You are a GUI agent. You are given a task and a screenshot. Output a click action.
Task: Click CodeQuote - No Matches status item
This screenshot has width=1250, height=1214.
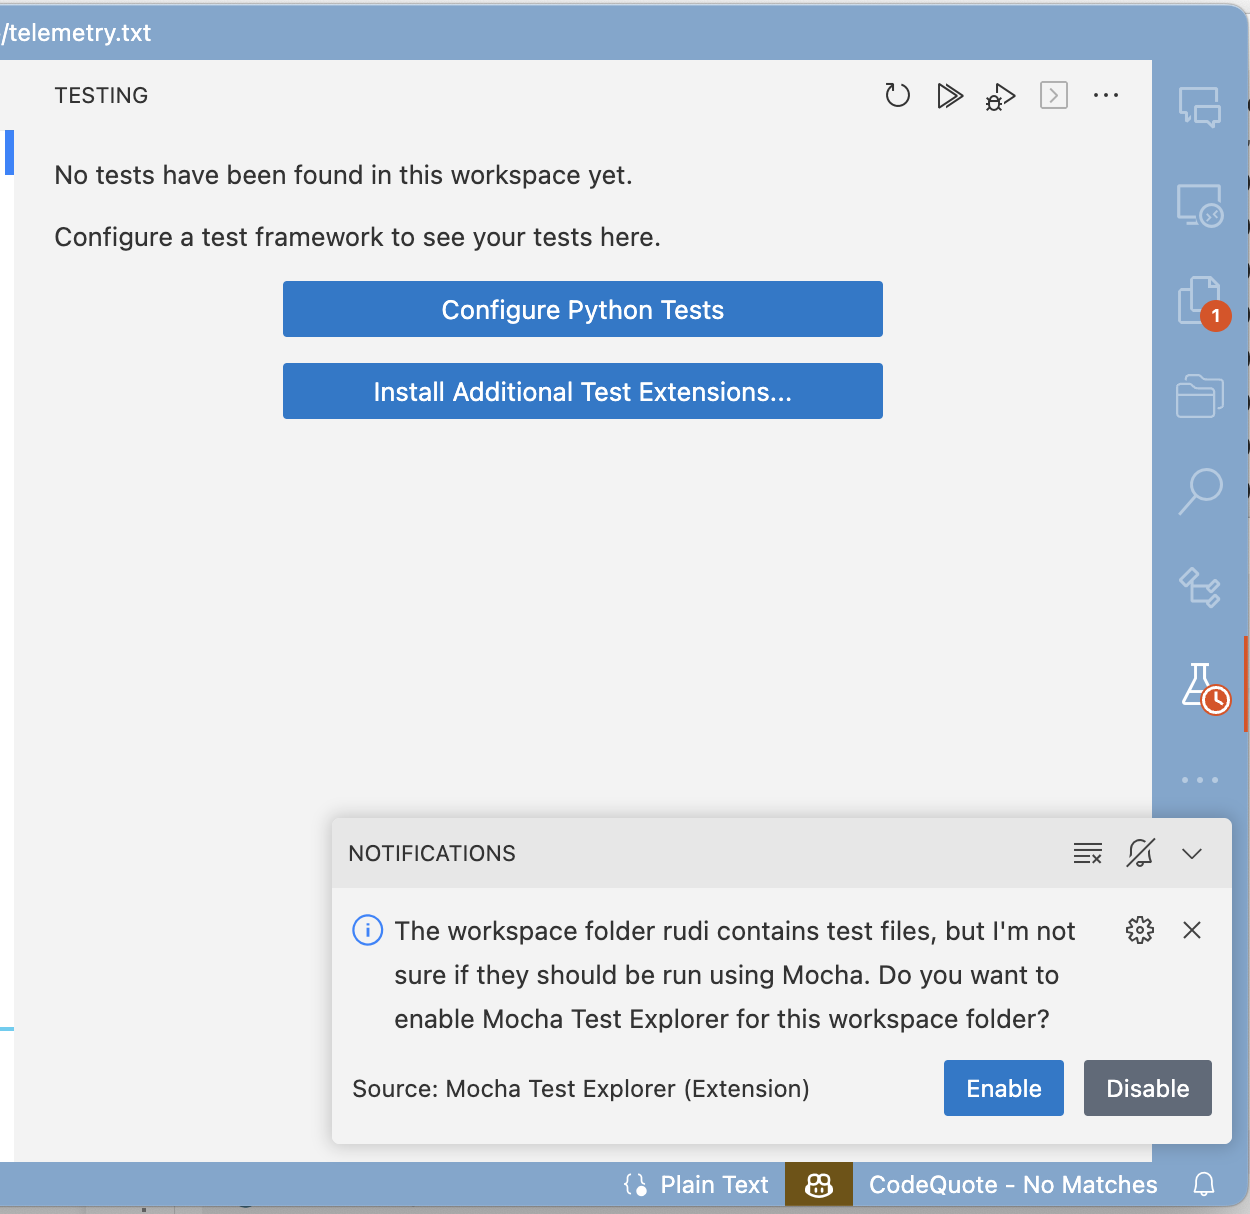(1012, 1184)
